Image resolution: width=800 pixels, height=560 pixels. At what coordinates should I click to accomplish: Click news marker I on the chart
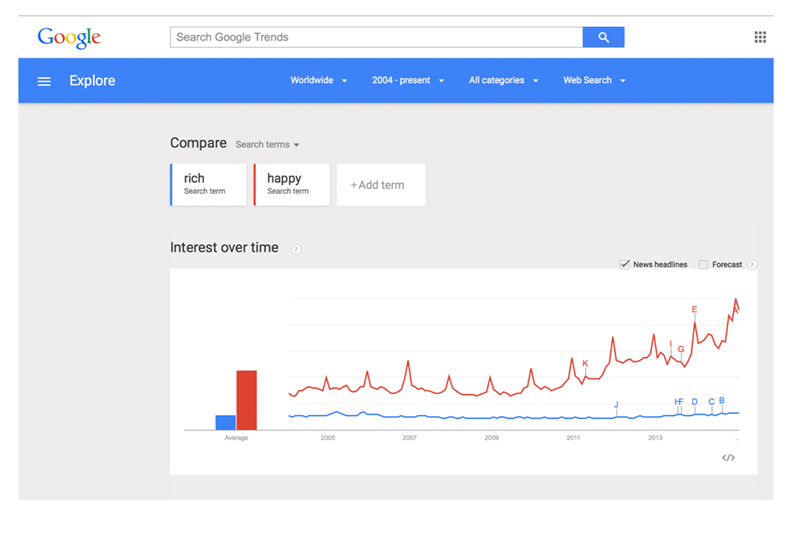(670, 344)
